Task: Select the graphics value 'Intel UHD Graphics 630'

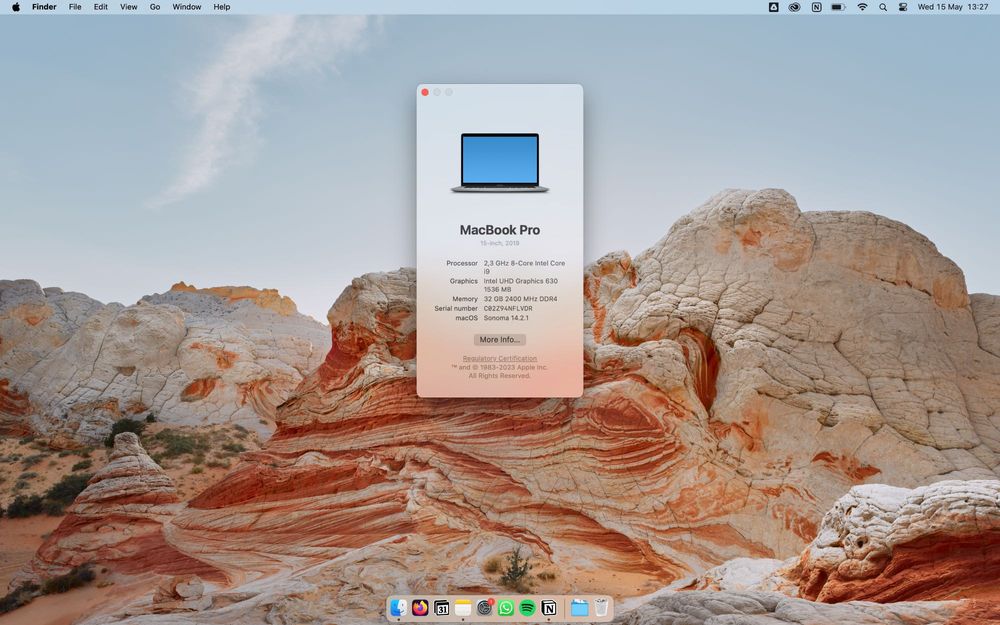Action: coord(520,281)
